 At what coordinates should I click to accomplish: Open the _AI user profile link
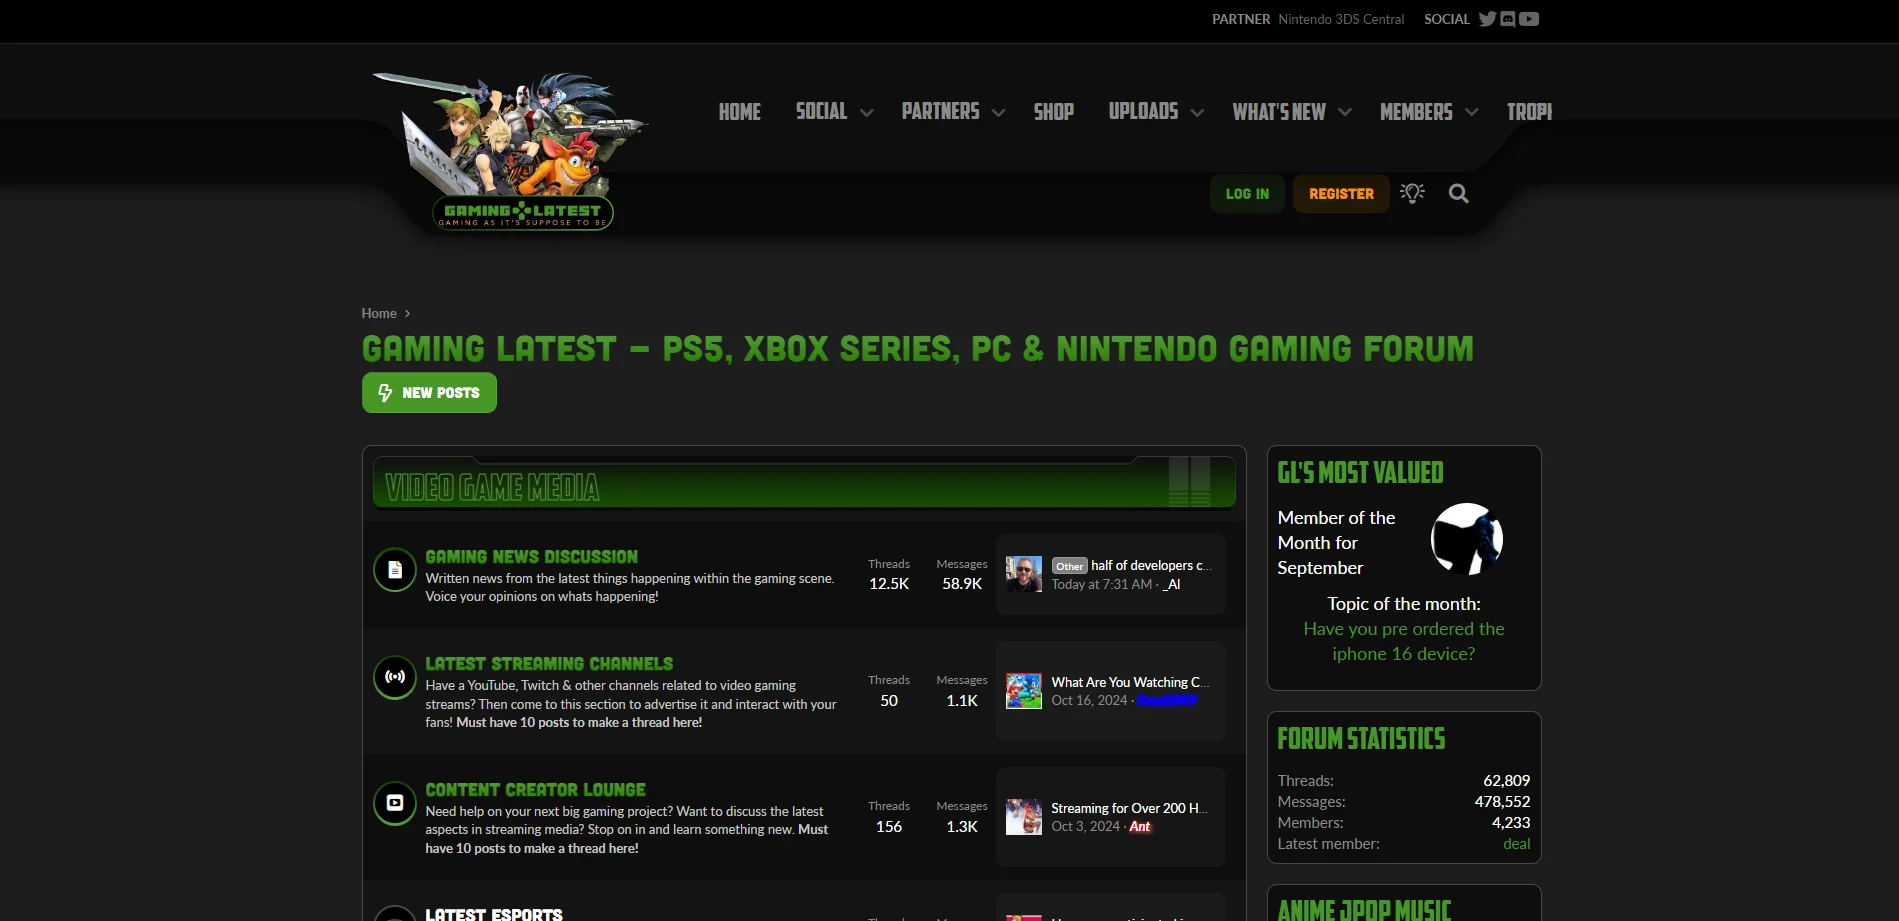(1171, 585)
